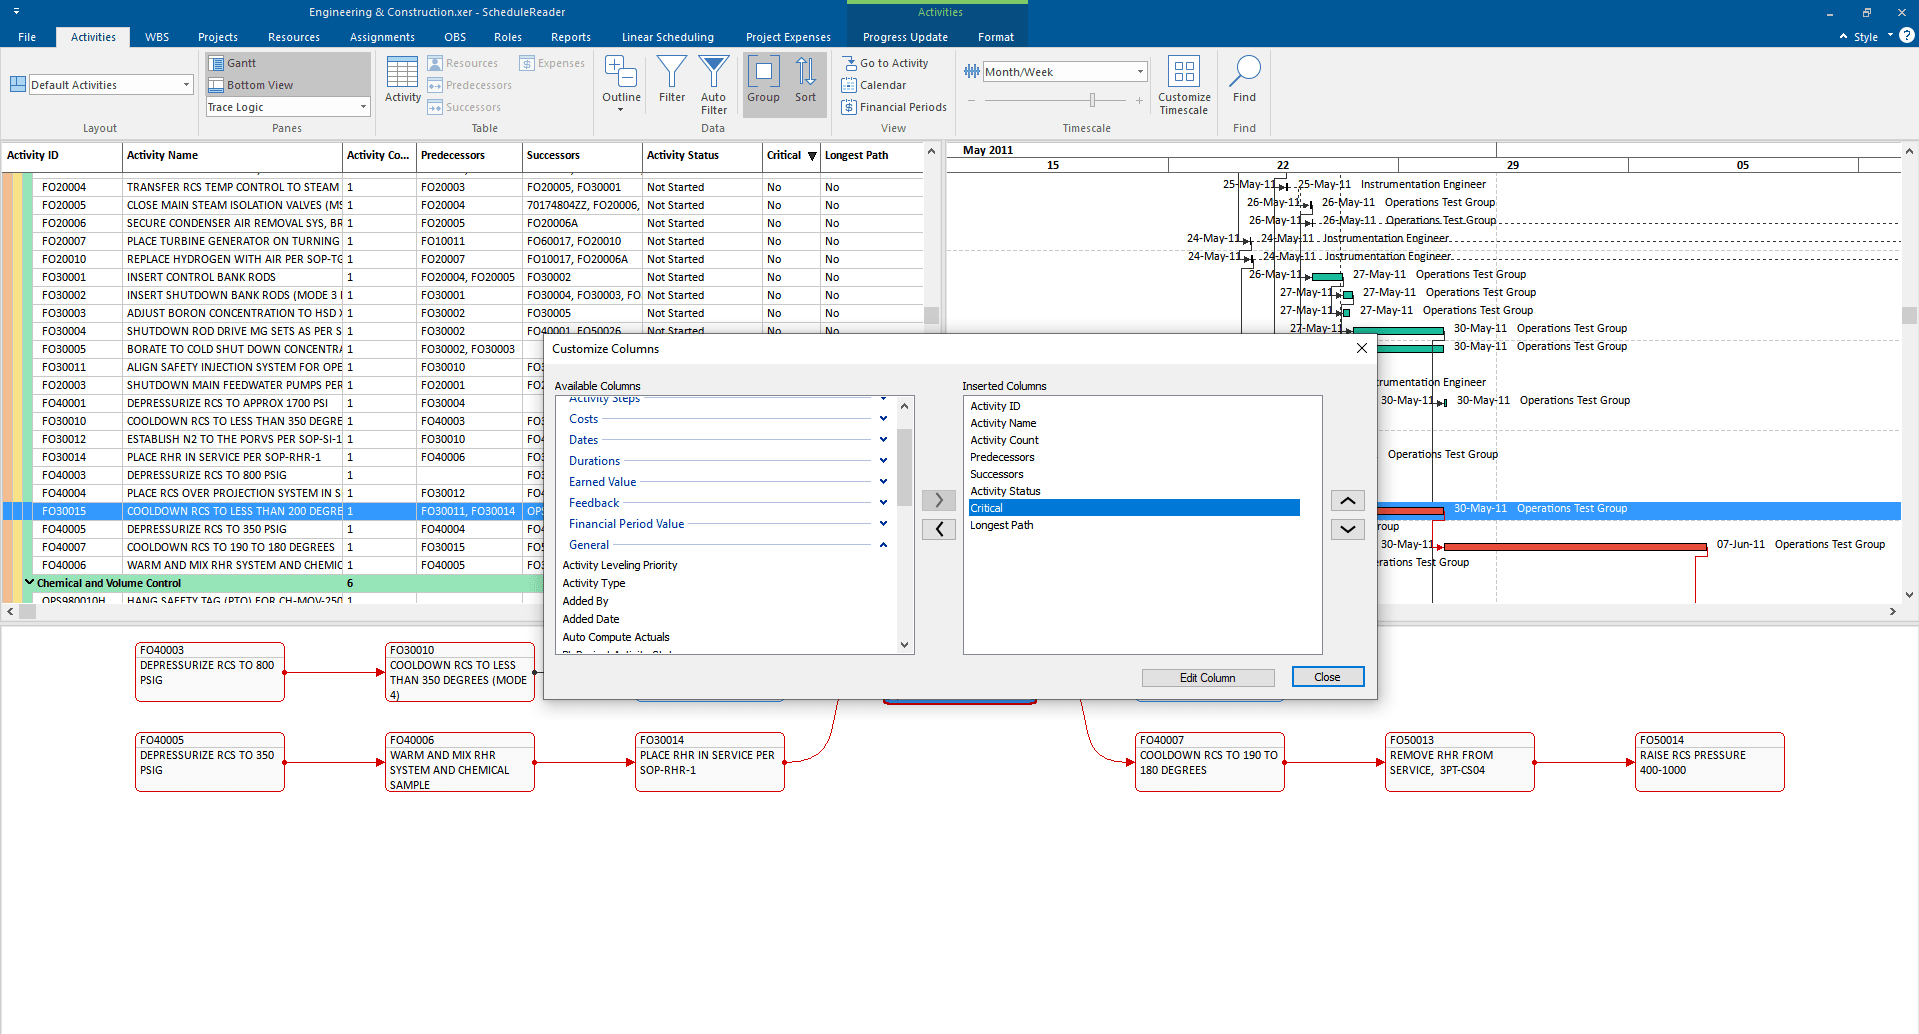Click the activity table vertical scrollbar
This screenshot has width=1919, height=1034.
pos(931,315)
